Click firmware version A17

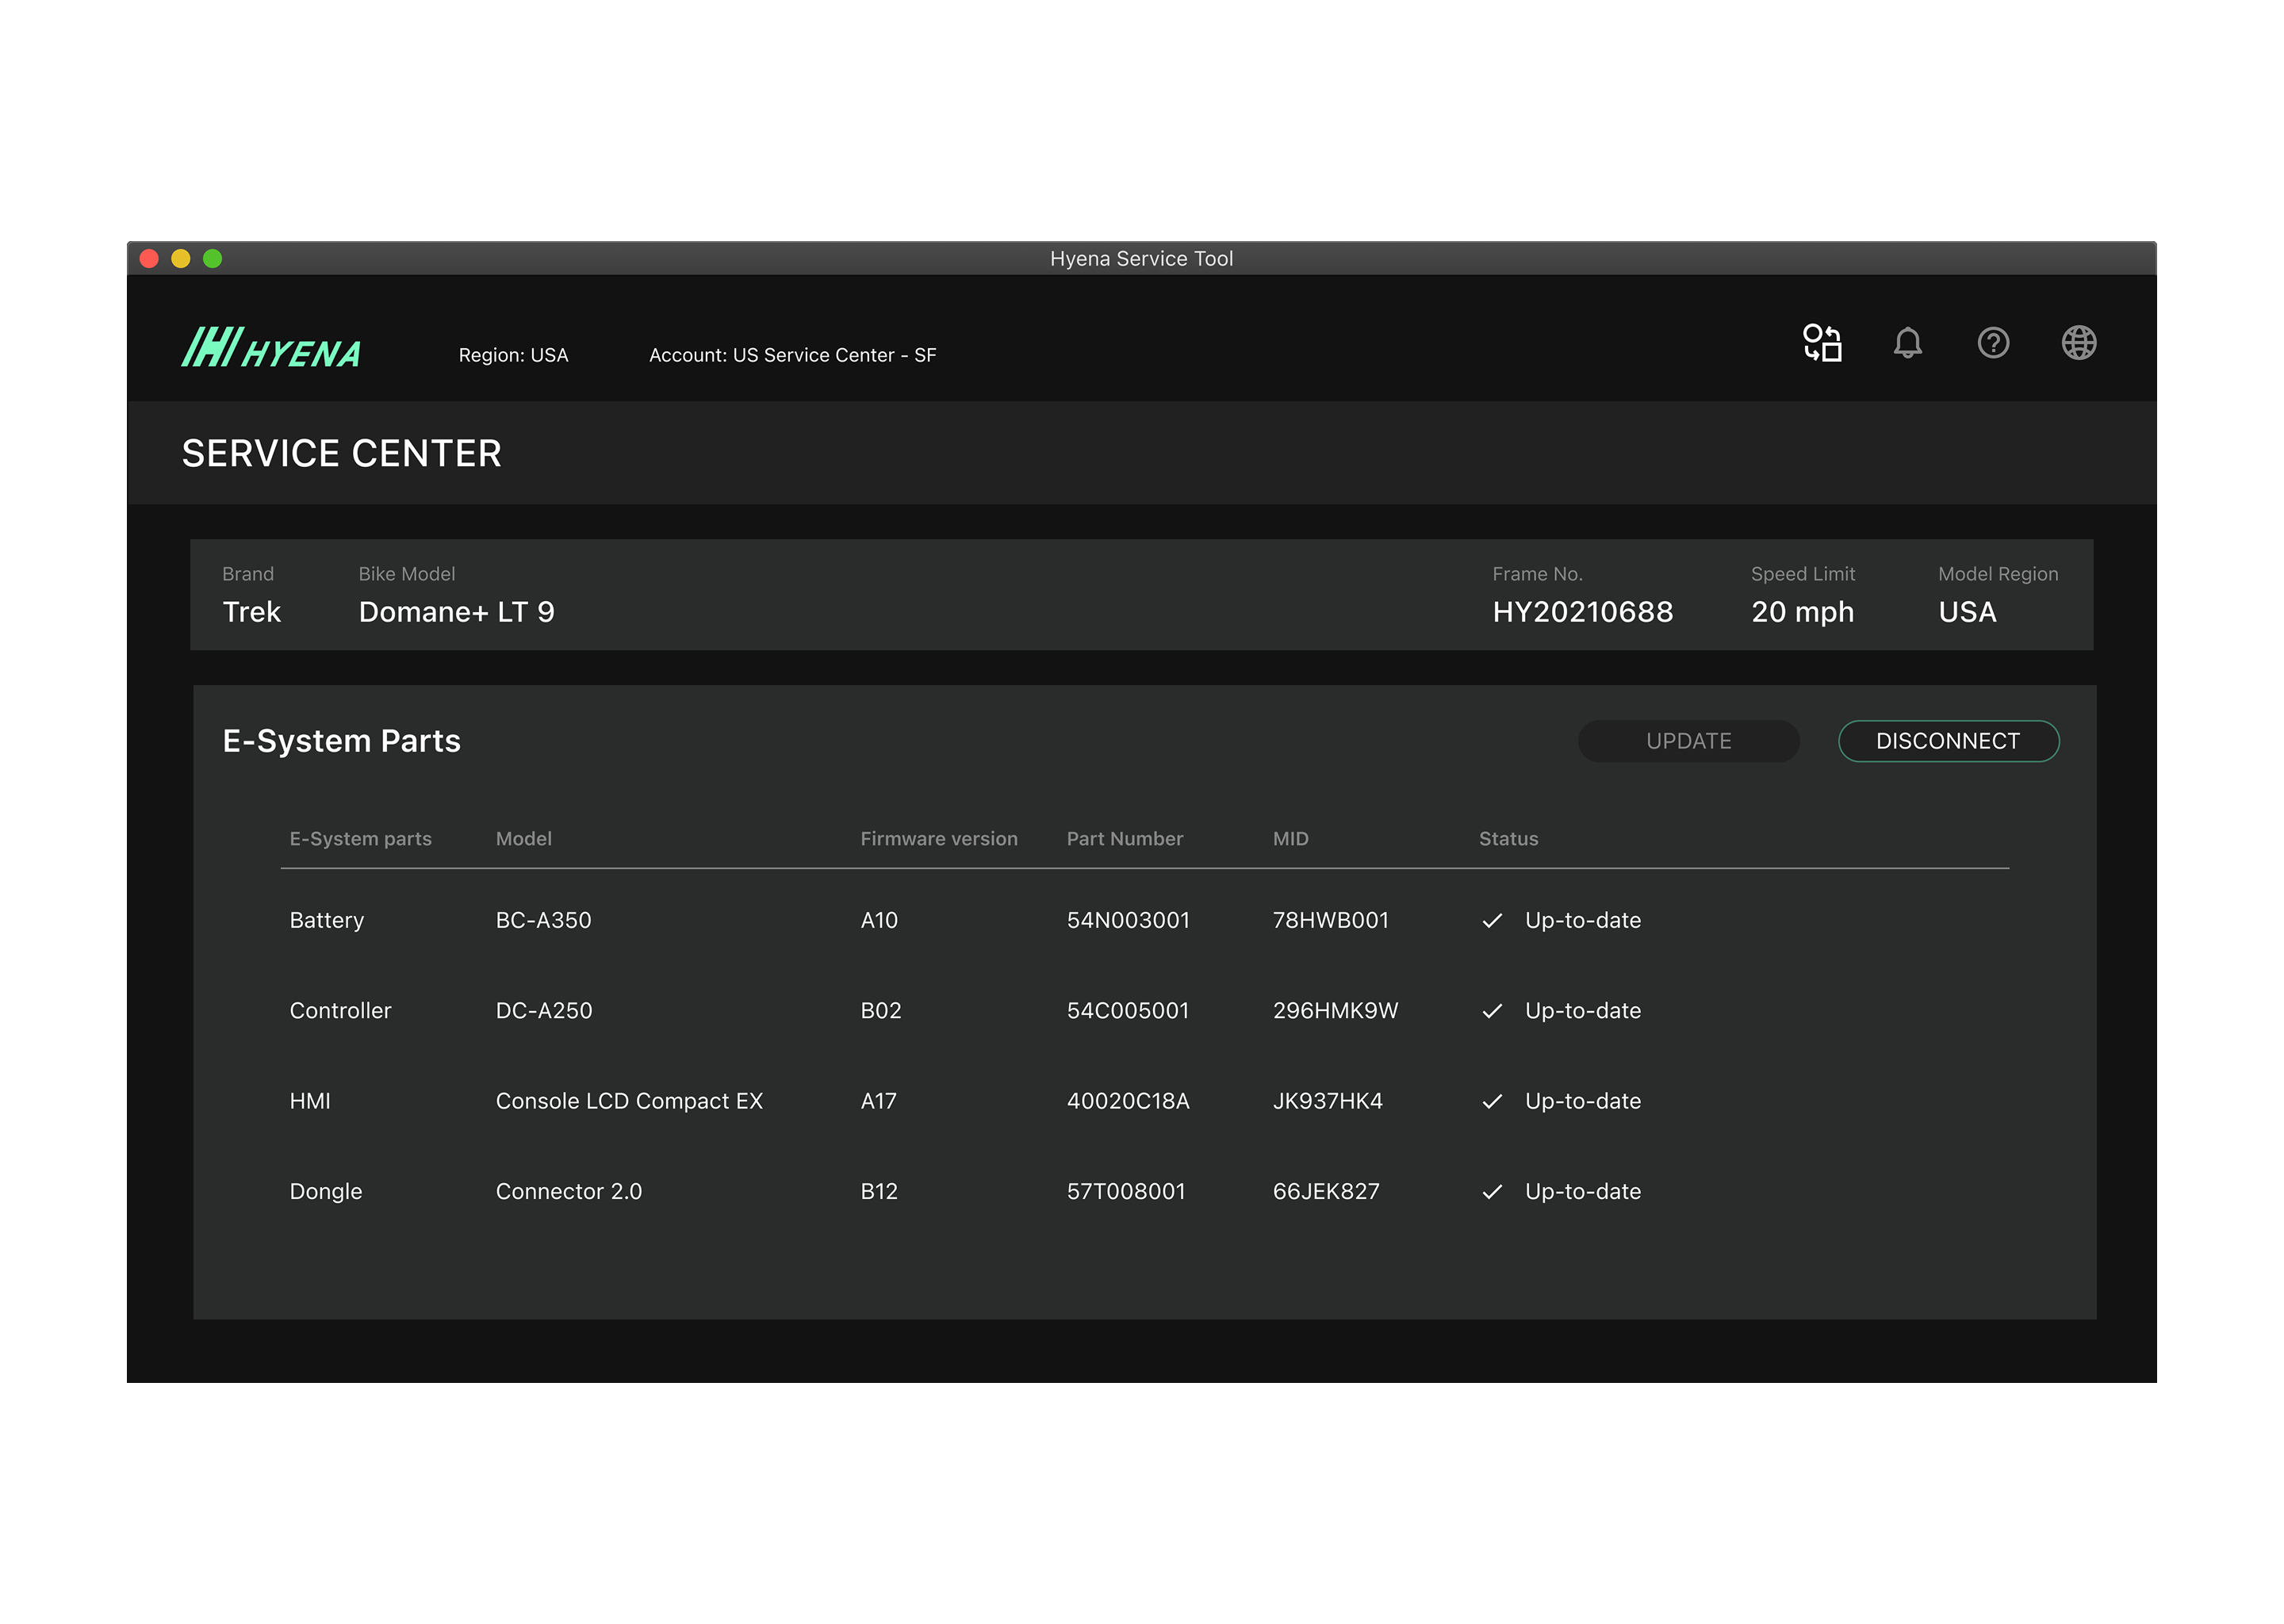pos(878,1101)
